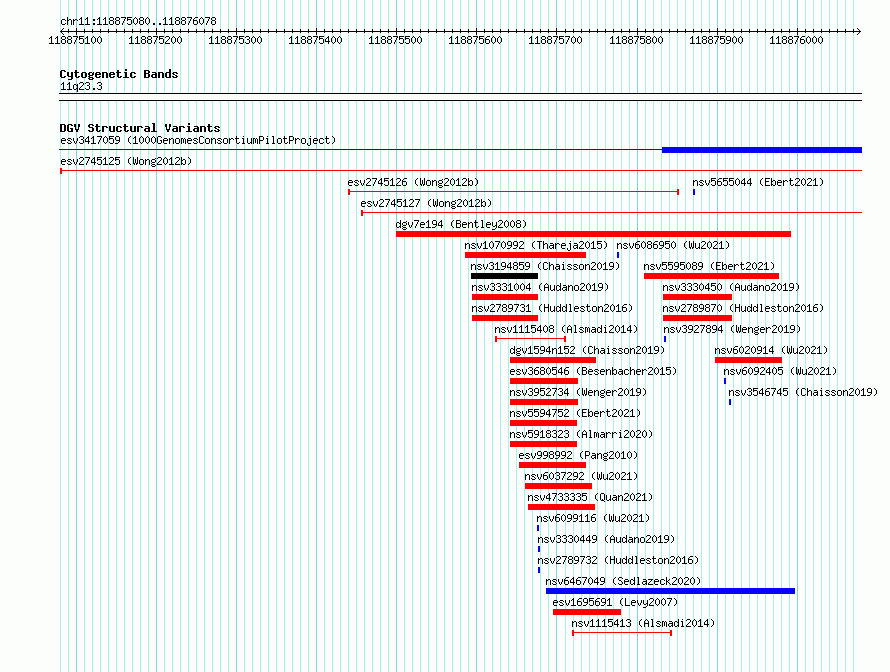The height and width of the screenshot is (672, 890).
Task: Click the nsv6099116 blue marker
Action: [x=538, y=528]
